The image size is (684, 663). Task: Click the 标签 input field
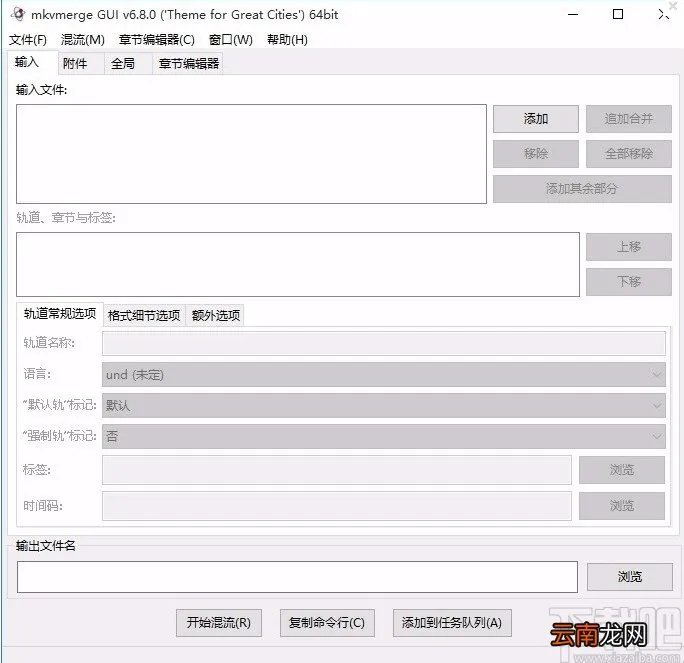pyautogui.click(x=337, y=470)
